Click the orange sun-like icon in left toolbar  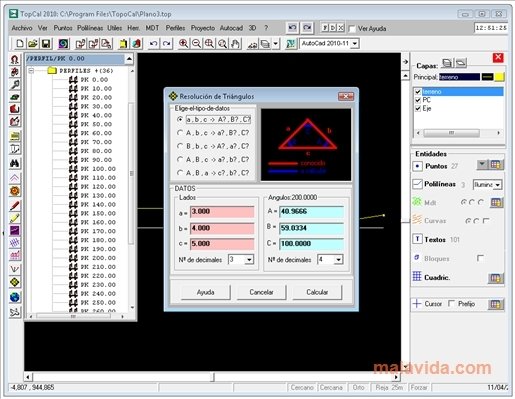15,191
